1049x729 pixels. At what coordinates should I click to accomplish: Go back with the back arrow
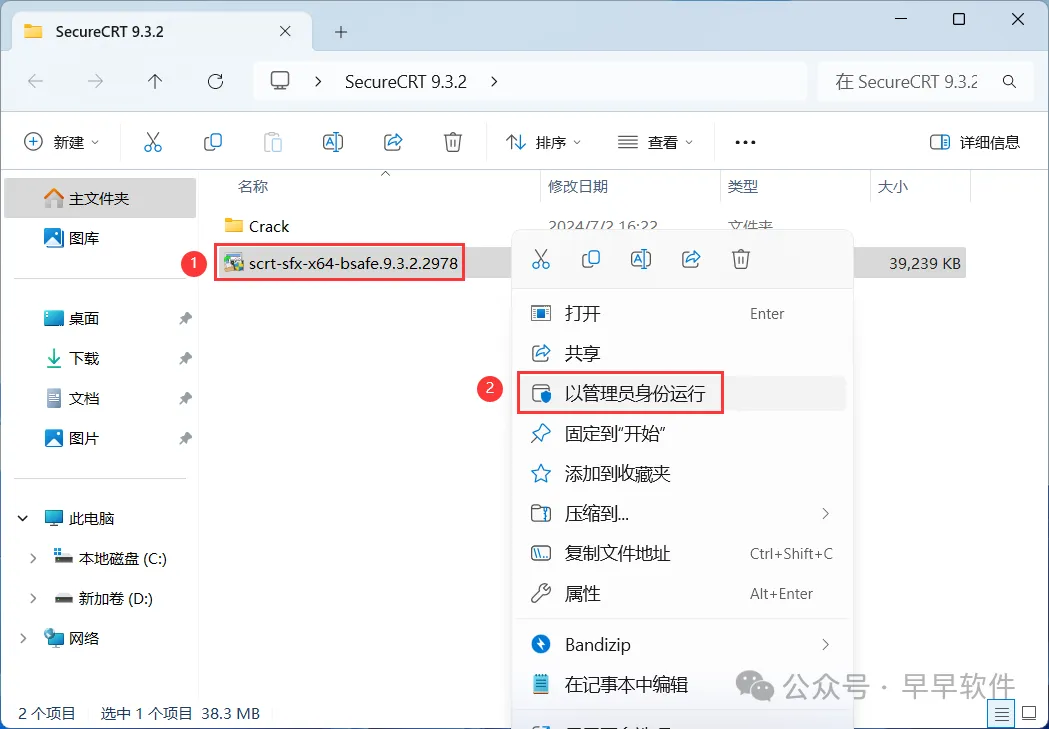[x=35, y=82]
